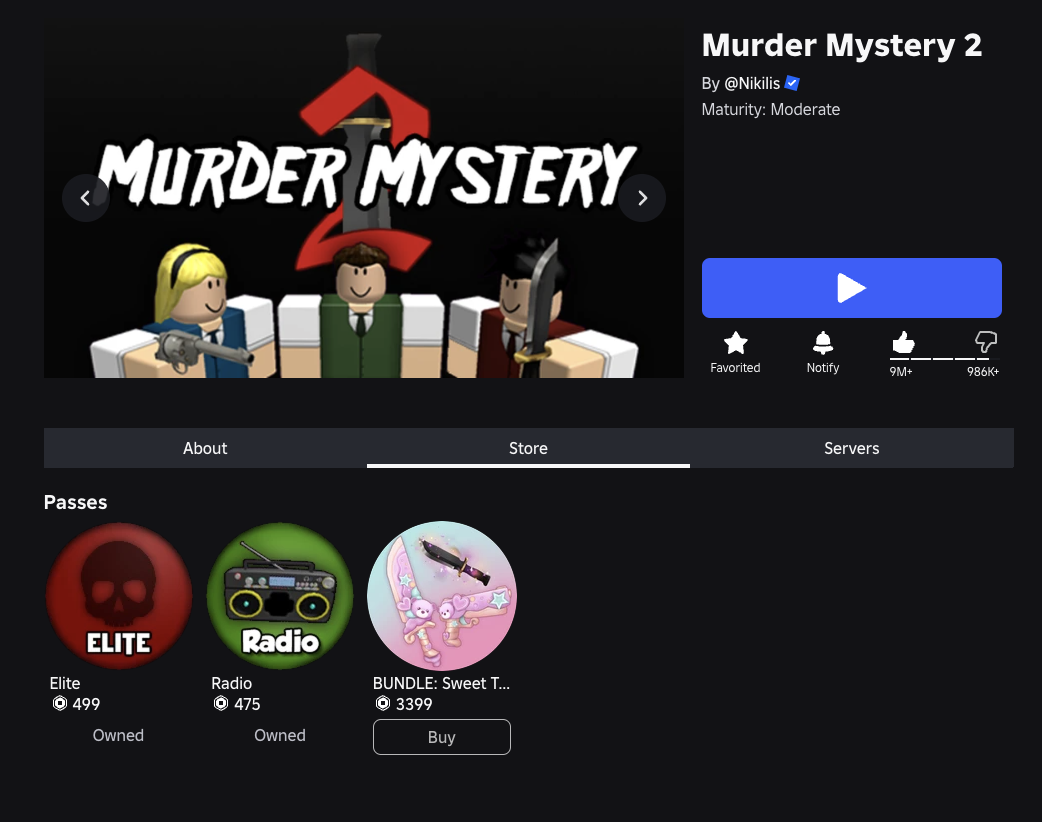Click the Owned label under Radio
This screenshot has height=822, width=1042.
(x=280, y=736)
